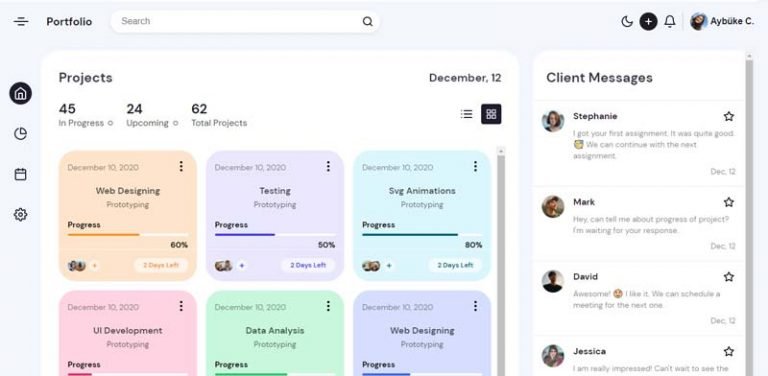Click the December, 12 date text
Screen dimensions: 768x376
[x=465, y=78]
